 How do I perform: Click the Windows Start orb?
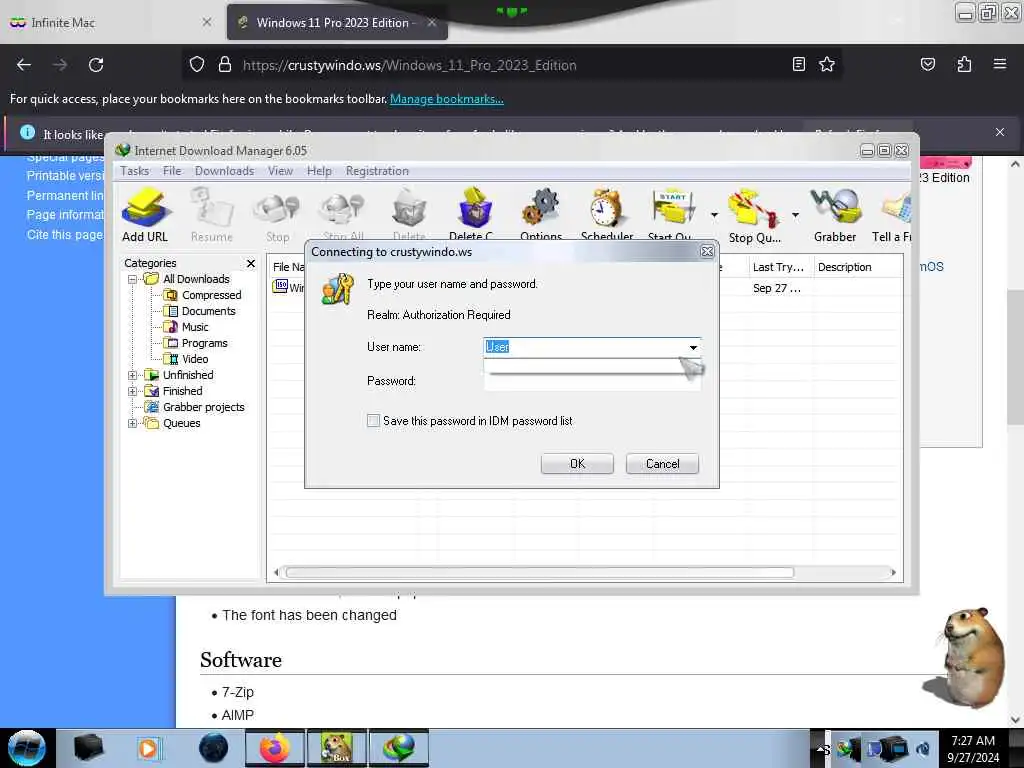pyautogui.click(x=27, y=748)
